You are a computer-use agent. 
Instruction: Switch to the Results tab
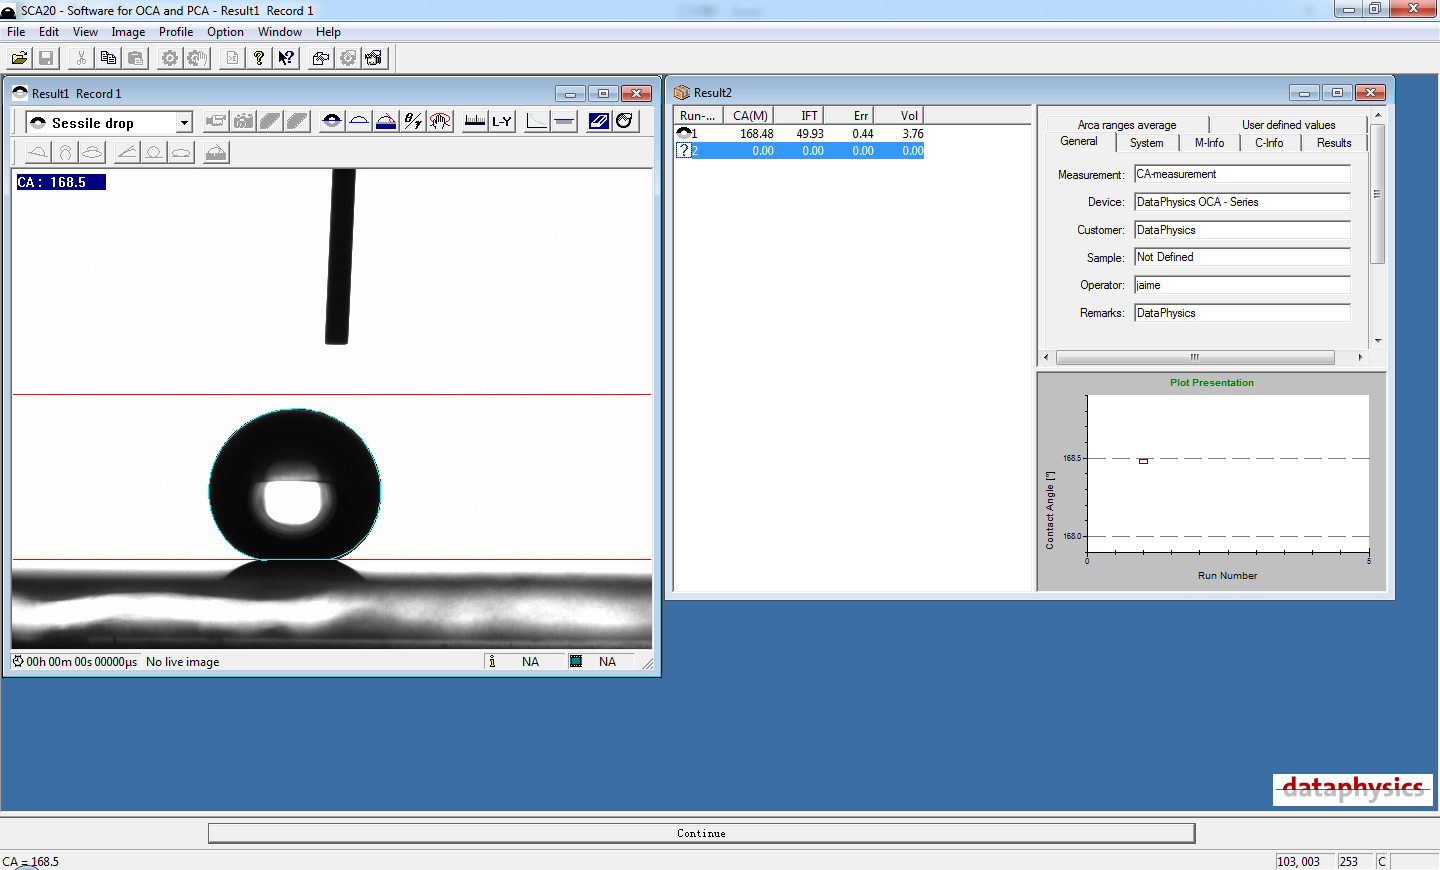point(1333,142)
